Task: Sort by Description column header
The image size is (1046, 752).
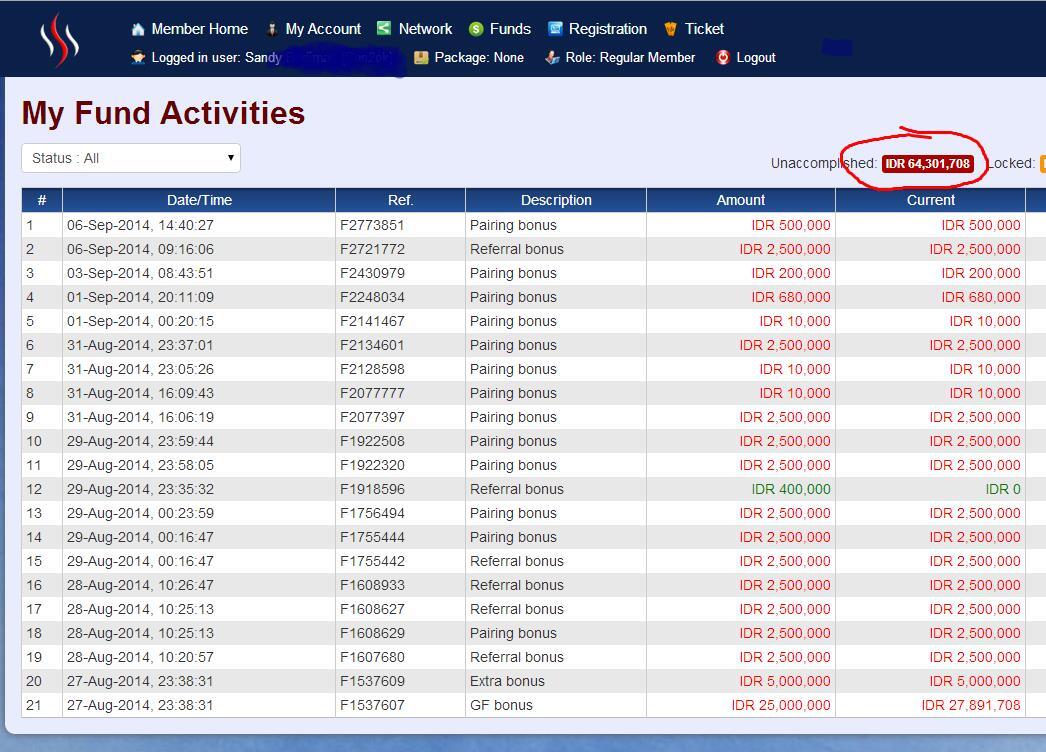Action: pyautogui.click(x=556, y=200)
